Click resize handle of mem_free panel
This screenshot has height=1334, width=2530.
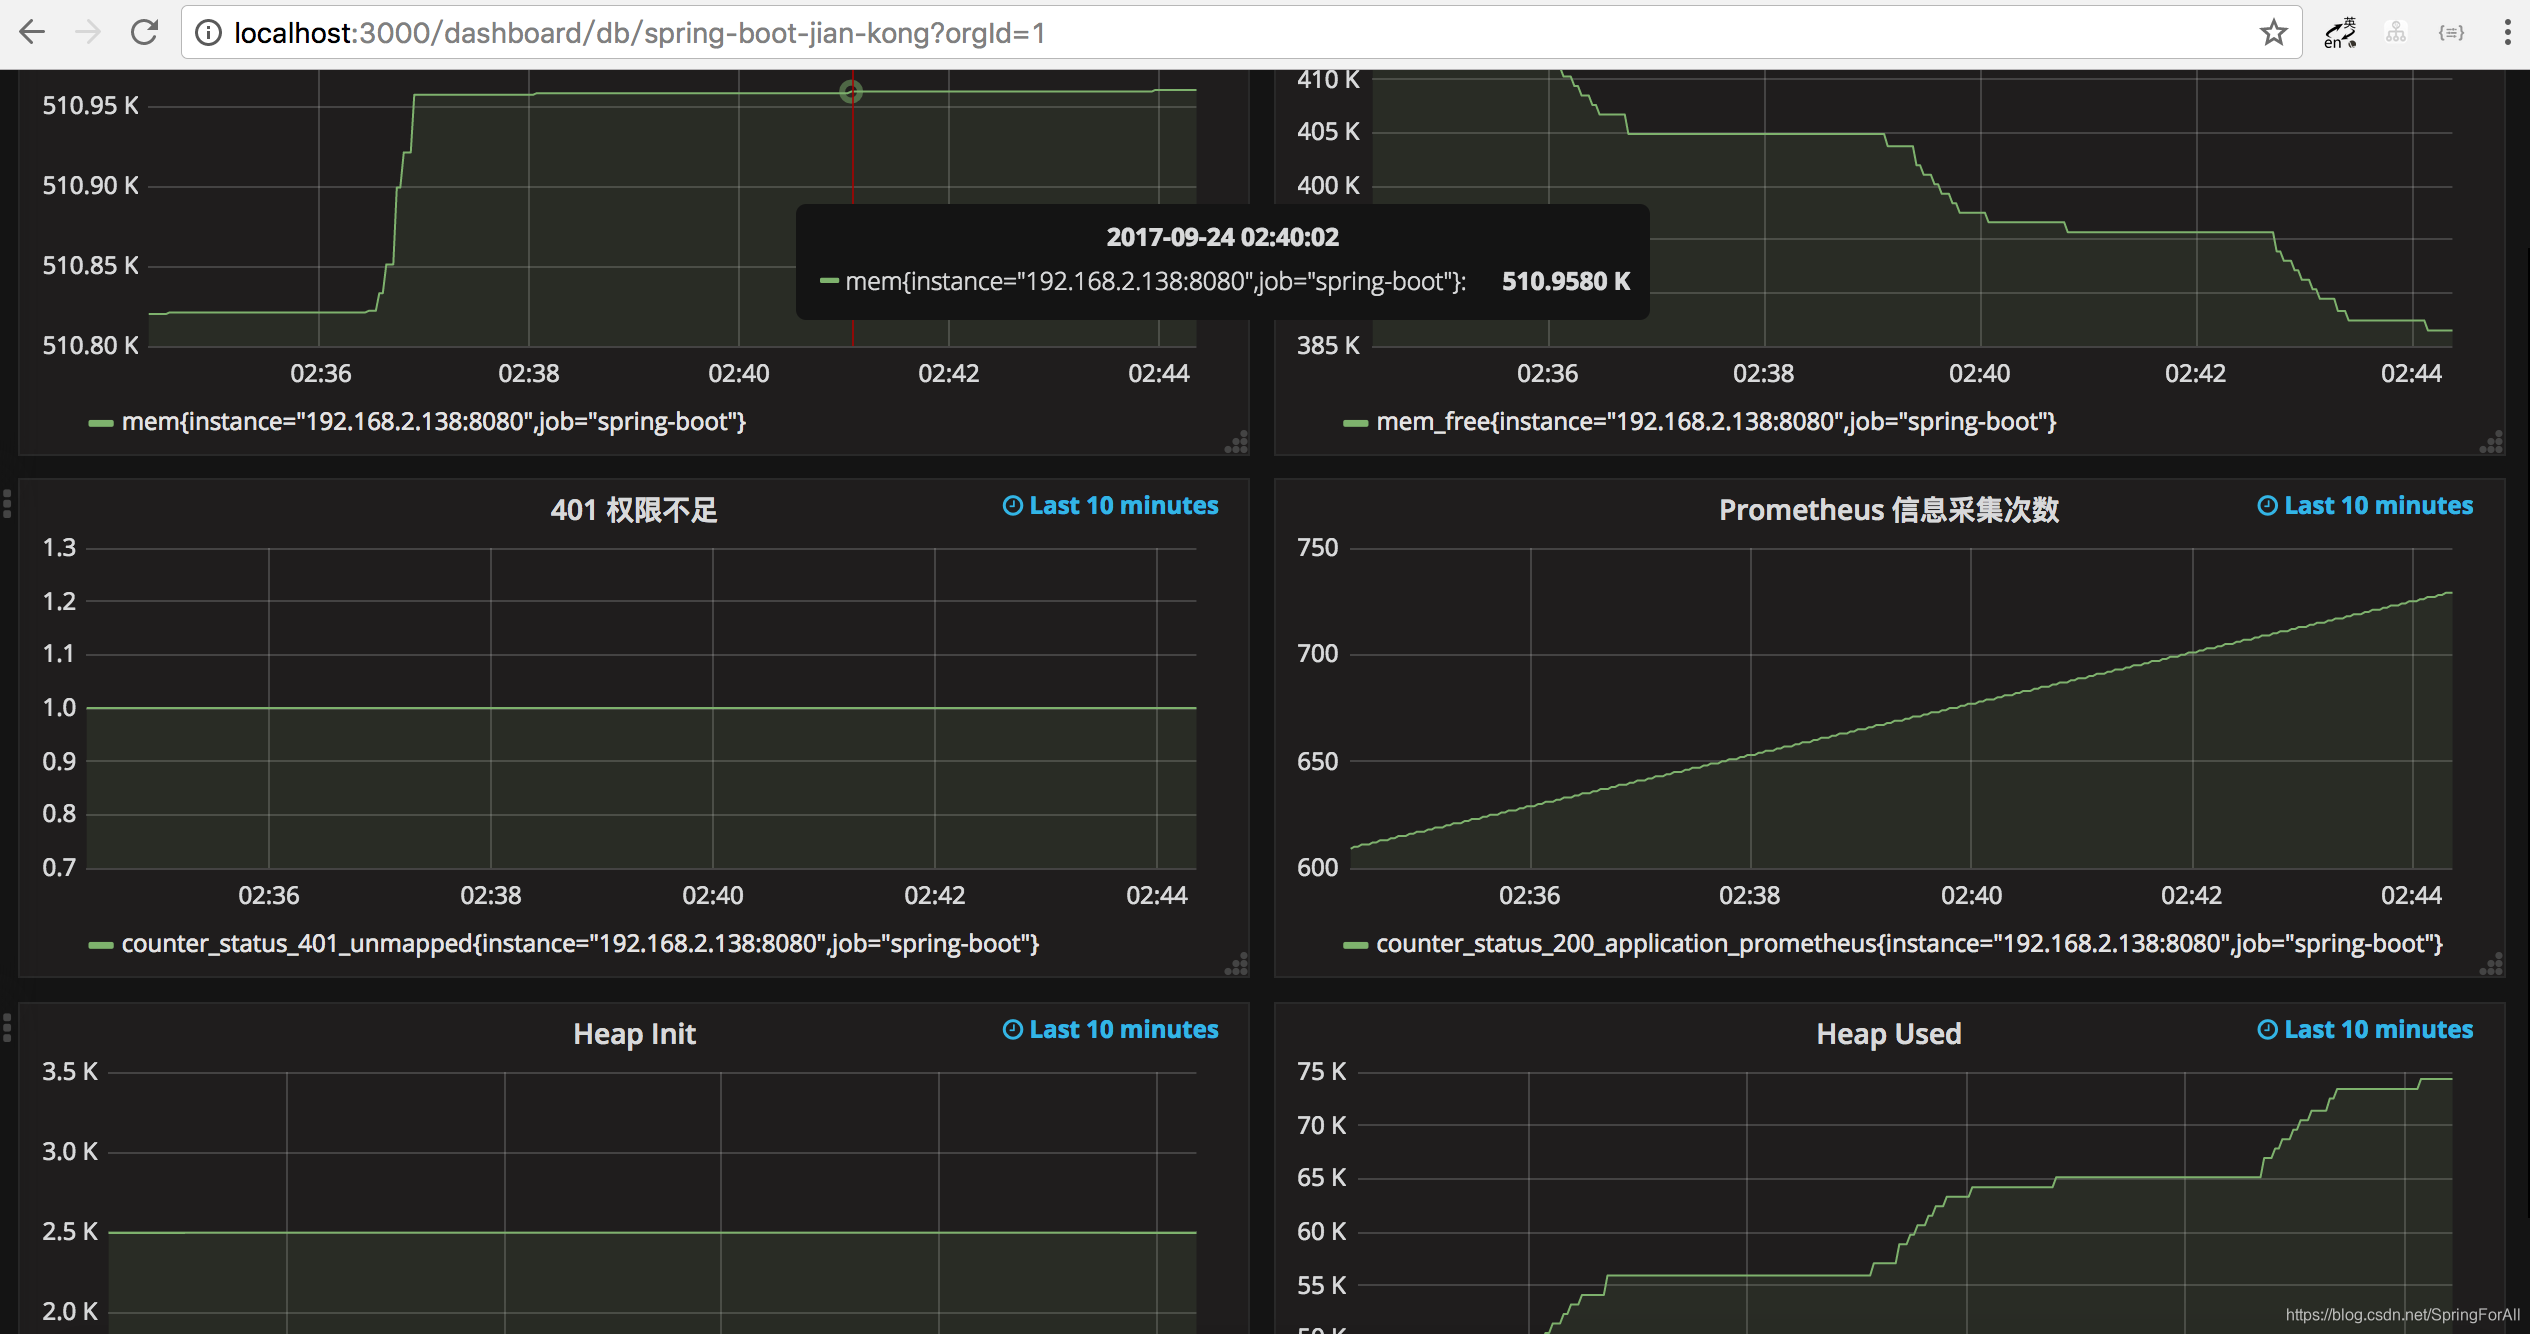(2491, 442)
